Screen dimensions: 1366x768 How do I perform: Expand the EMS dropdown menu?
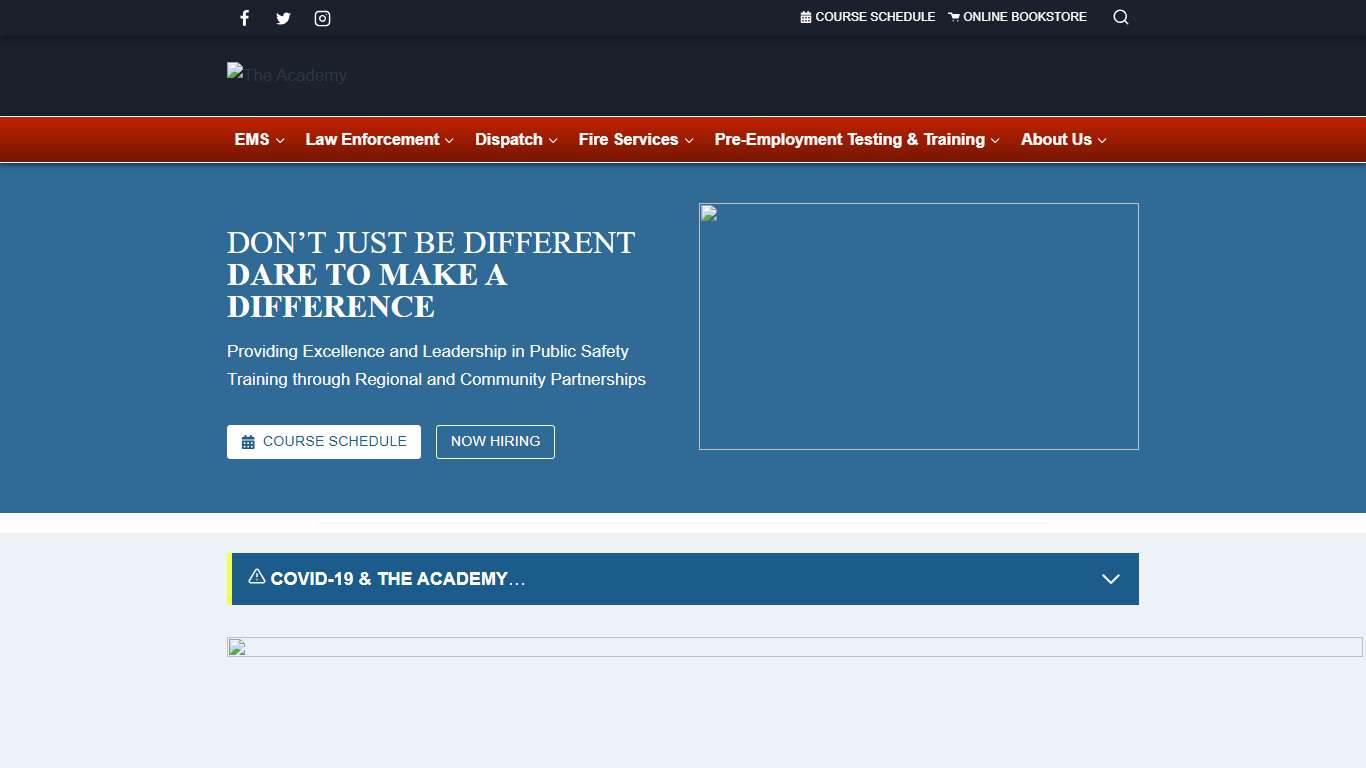(259, 140)
